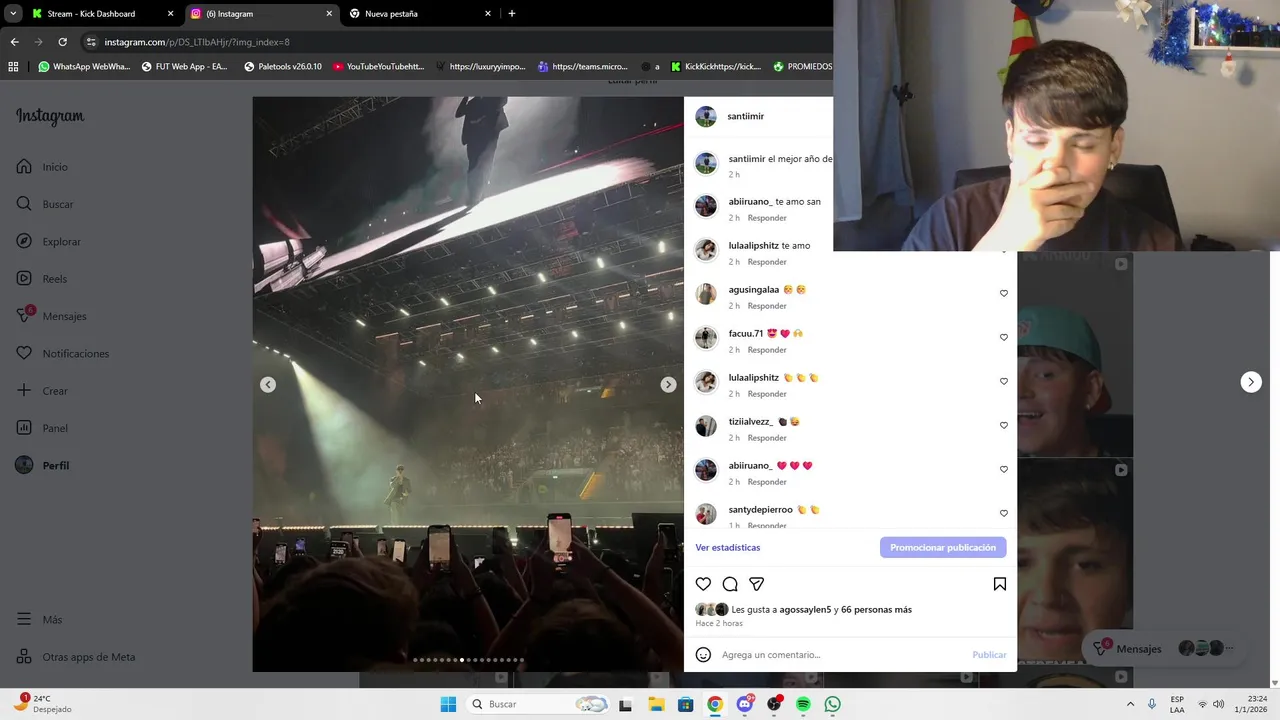Click the comment bubble icon under the post

pyautogui.click(x=730, y=584)
